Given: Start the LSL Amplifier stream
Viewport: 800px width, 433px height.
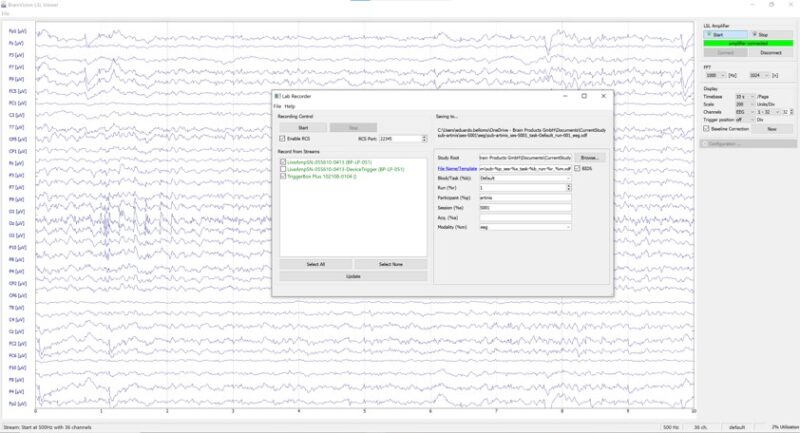Looking at the screenshot, I should (726, 35).
